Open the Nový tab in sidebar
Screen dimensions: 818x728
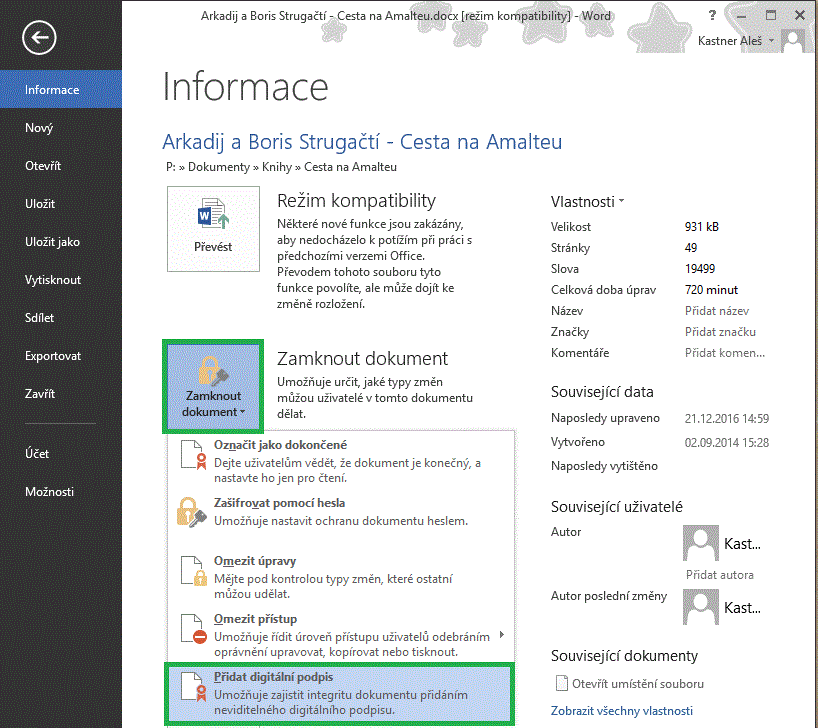pyautogui.click(x=40, y=128)
